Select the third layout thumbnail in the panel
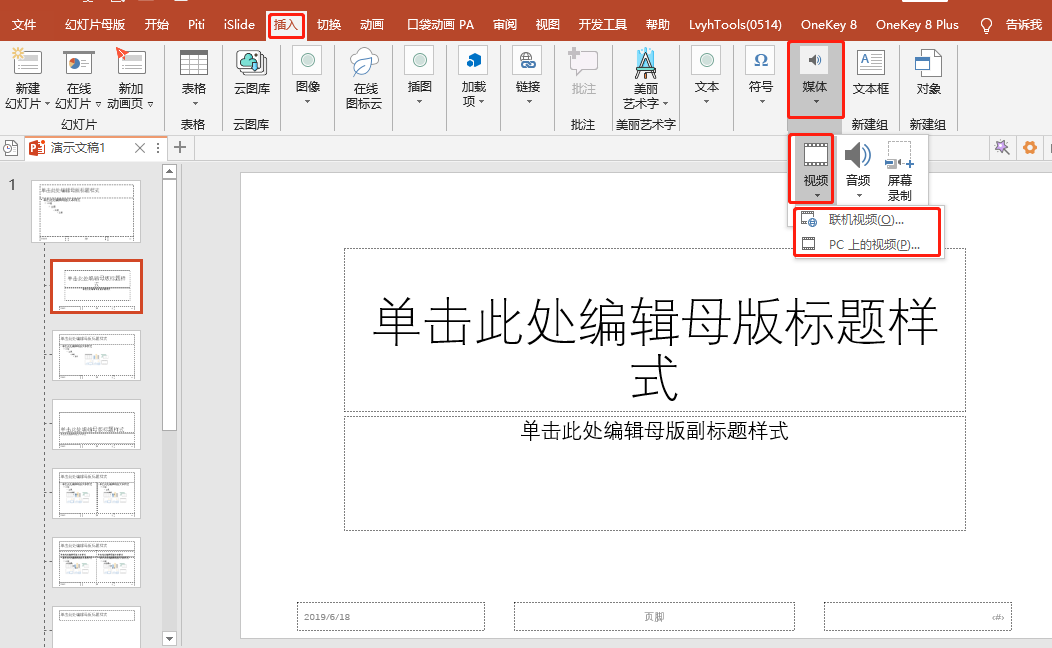This screenshot has width=1052, height=648. tap(97, 355)
